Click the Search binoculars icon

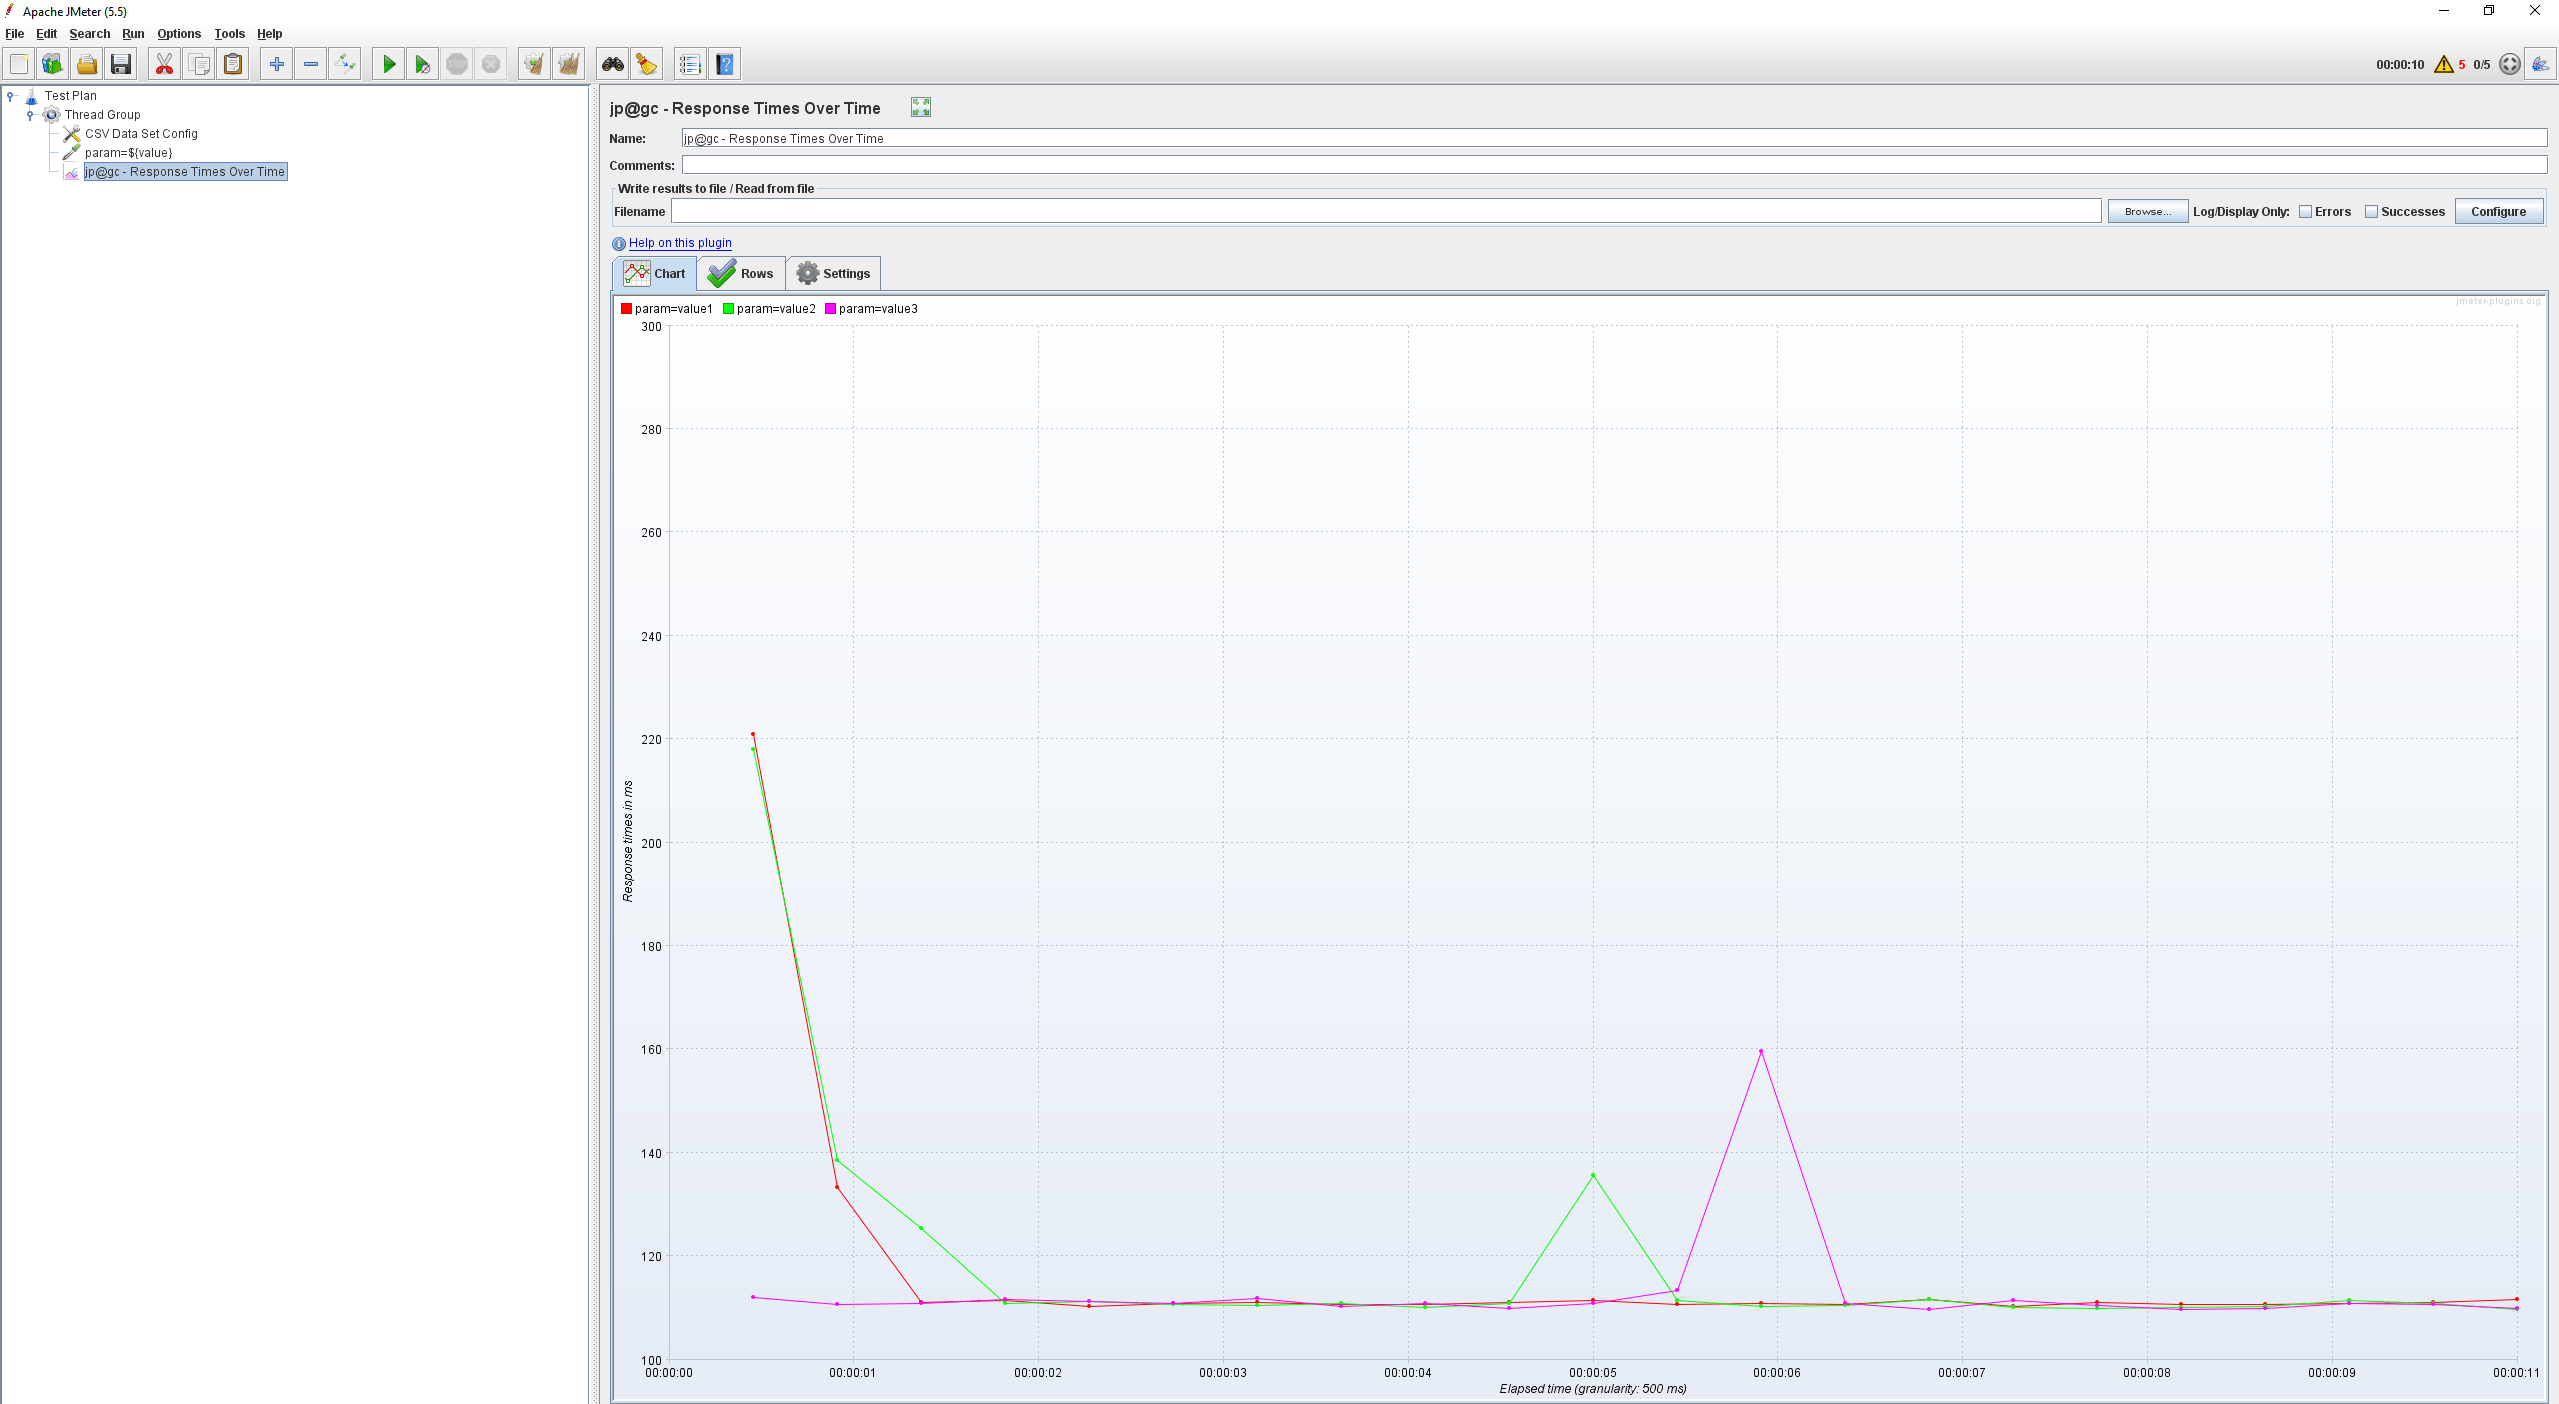[x=612, y=65]
